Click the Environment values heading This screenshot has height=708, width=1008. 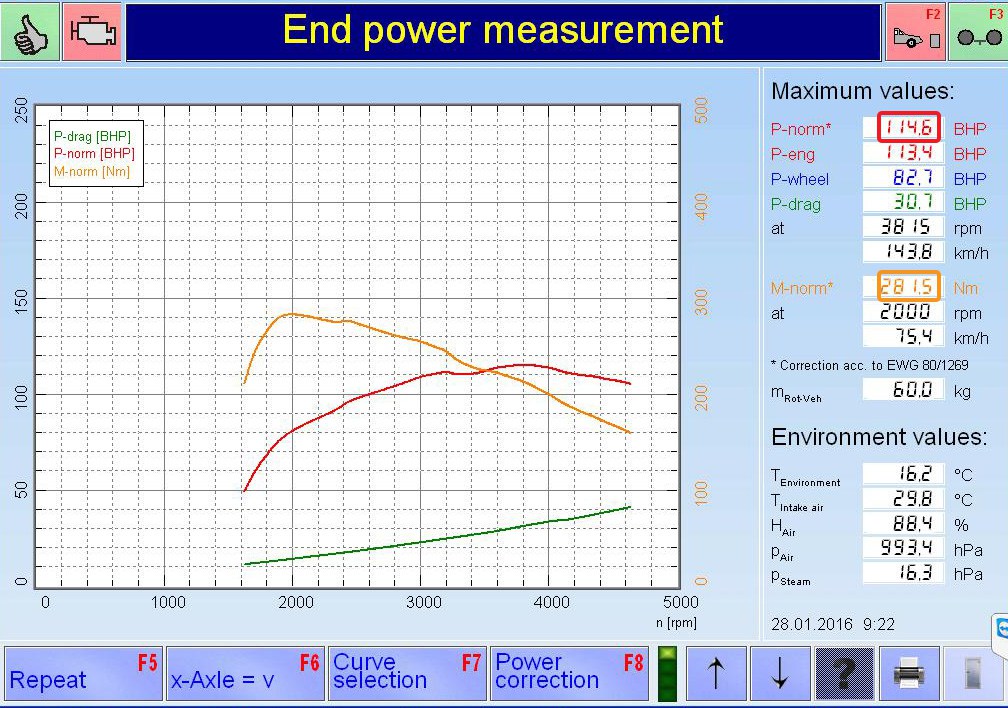[879, 437]
